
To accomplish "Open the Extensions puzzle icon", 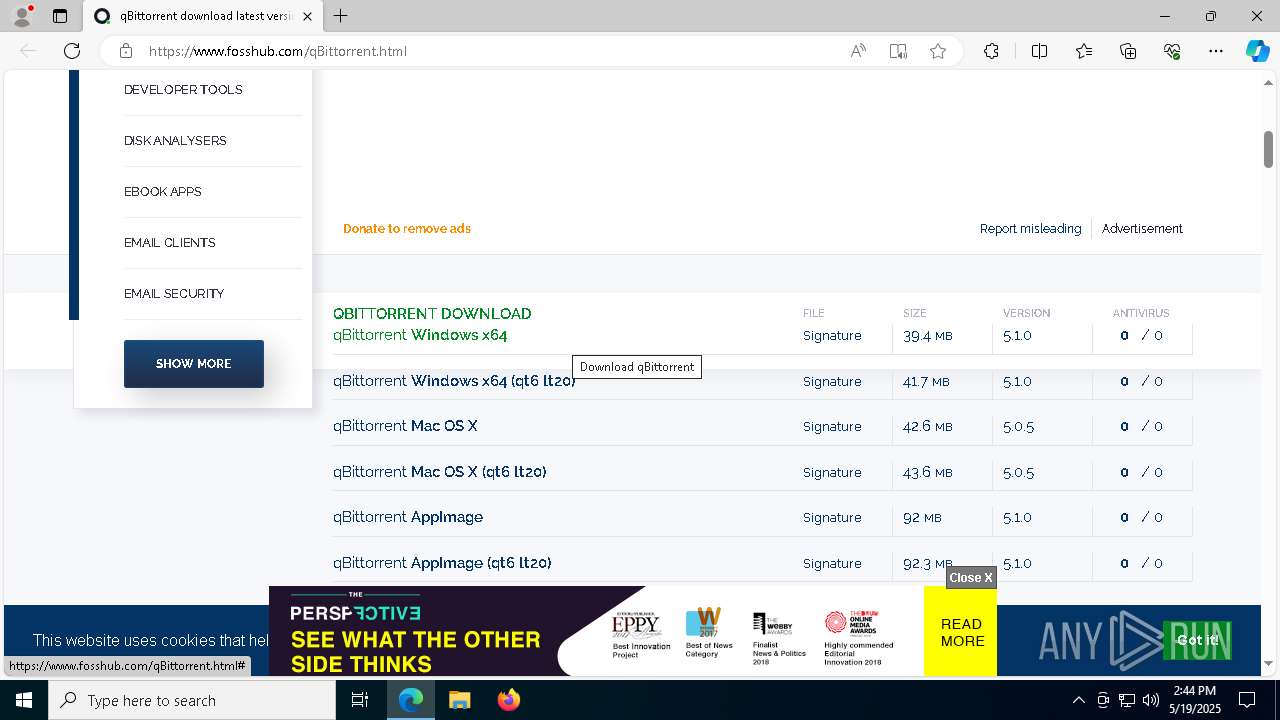I will [991, 51].
